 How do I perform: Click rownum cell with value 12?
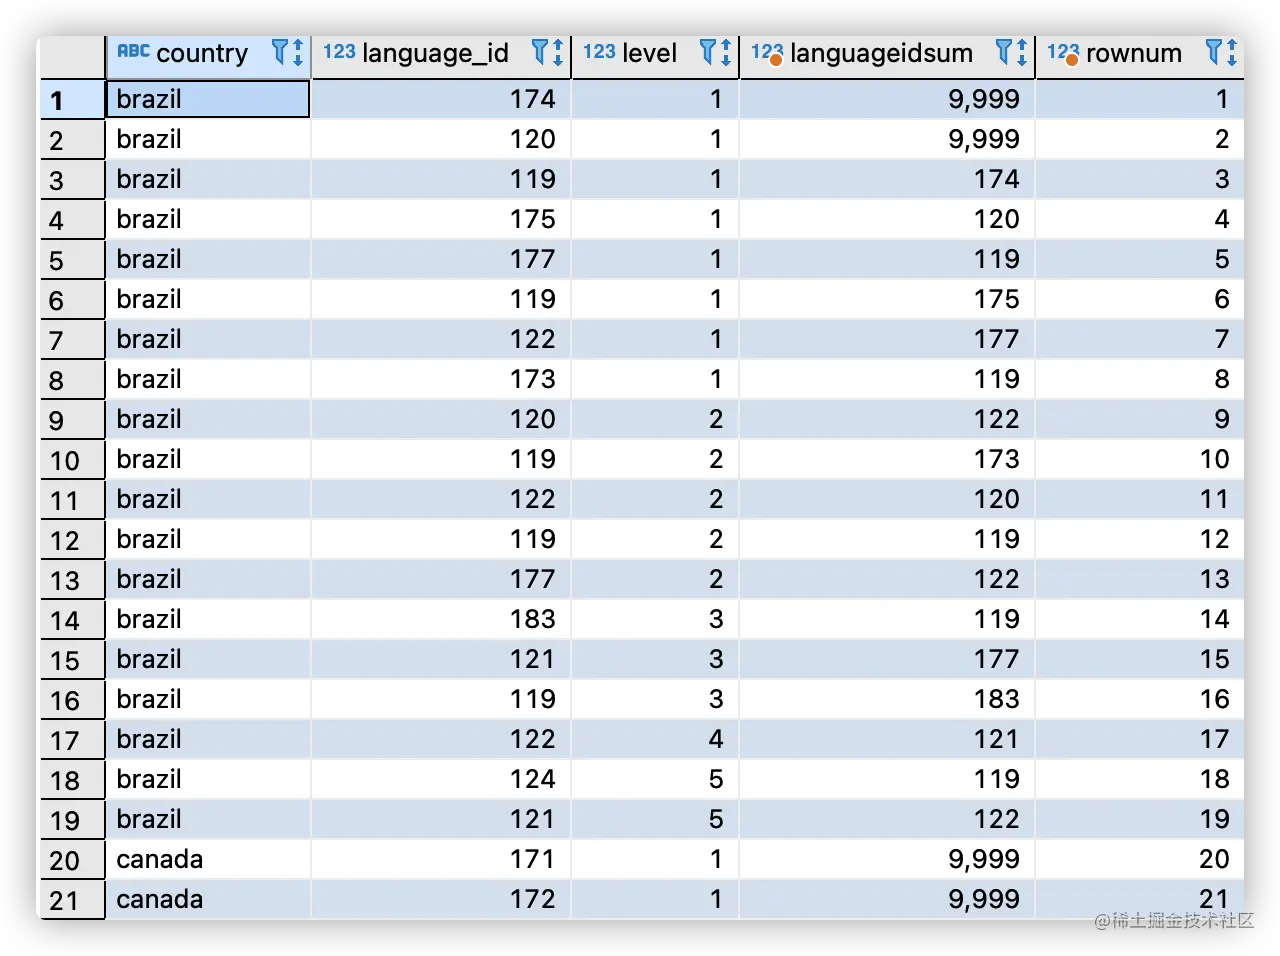click(x=1140, y=539)
